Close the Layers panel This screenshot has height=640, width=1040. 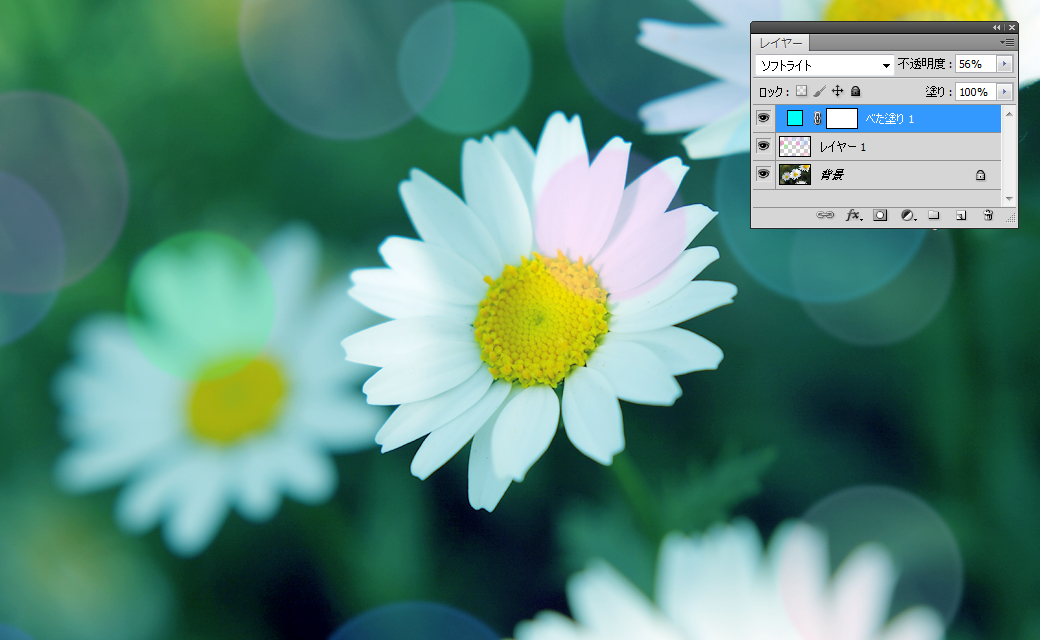1011,27
